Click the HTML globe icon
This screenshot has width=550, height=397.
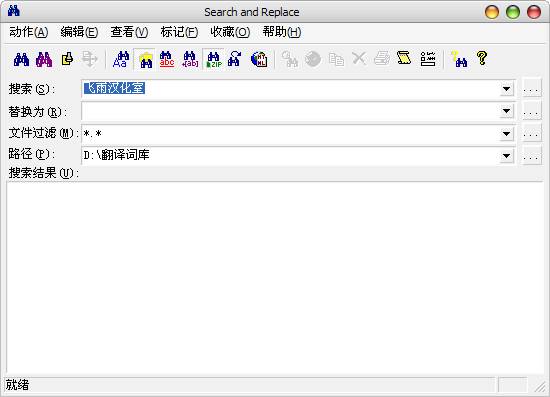(x=260, y=59)
